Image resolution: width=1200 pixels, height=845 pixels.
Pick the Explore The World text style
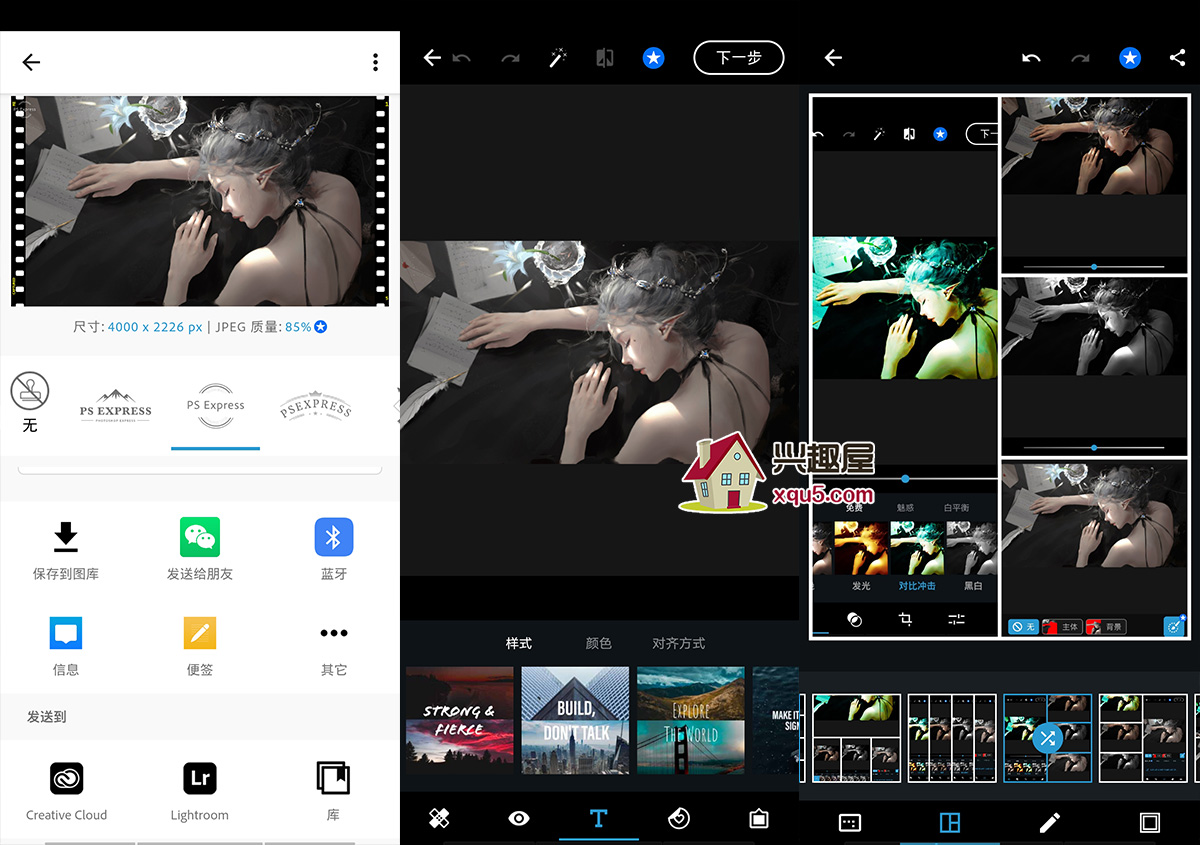click(691, 720)
